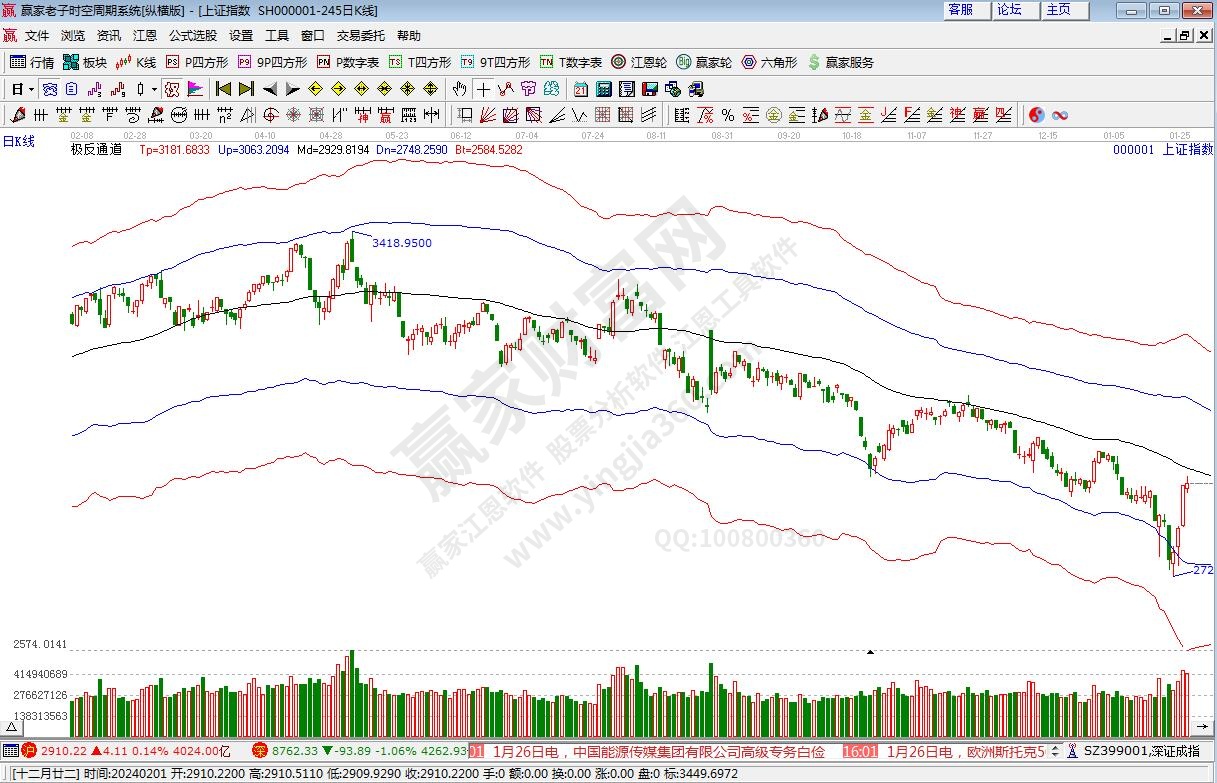1217x783 pixels.
Task: Click the 论坛 forum button
Action: [1010, 10]
